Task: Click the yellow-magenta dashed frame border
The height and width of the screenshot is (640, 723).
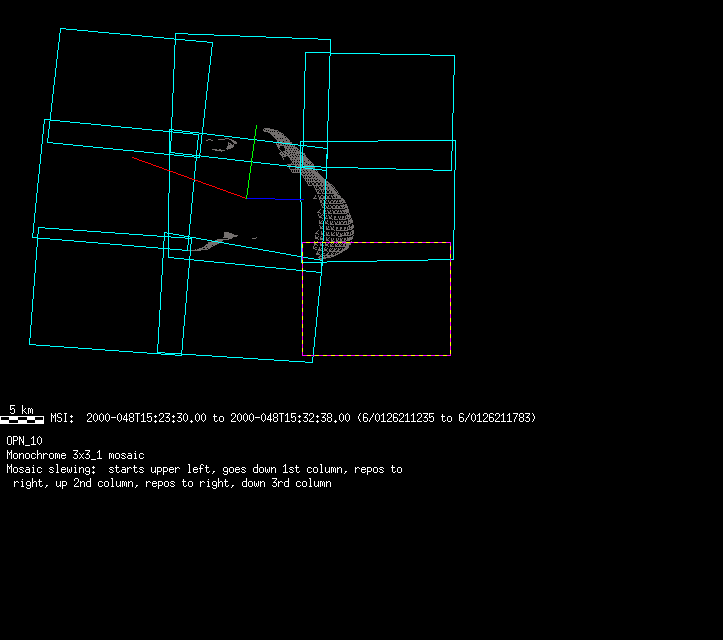Action: [x=376, y=299]
